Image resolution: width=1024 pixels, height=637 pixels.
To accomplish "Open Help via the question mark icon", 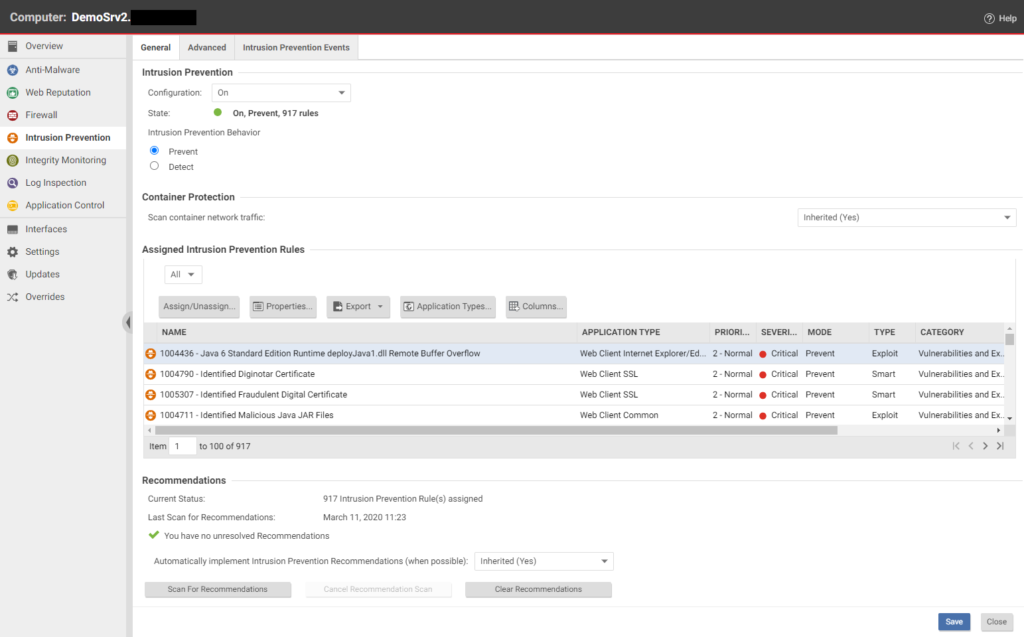I will 989,18.
